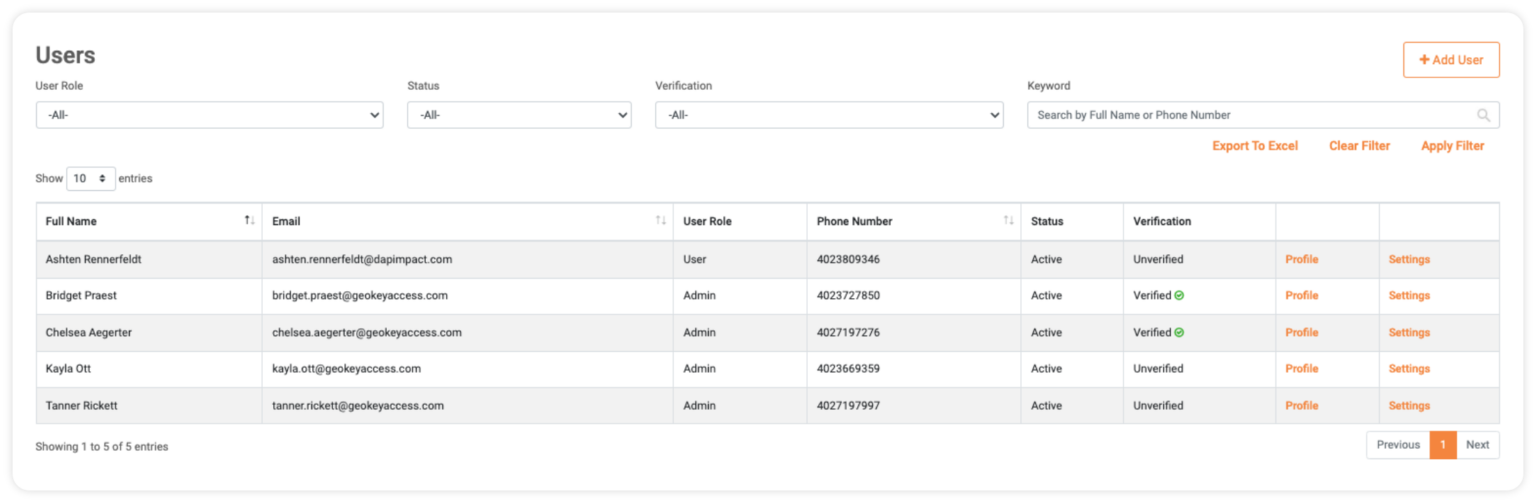Click phone number 4023669359
Viewport: 1536px width, 503px height.
848,369
